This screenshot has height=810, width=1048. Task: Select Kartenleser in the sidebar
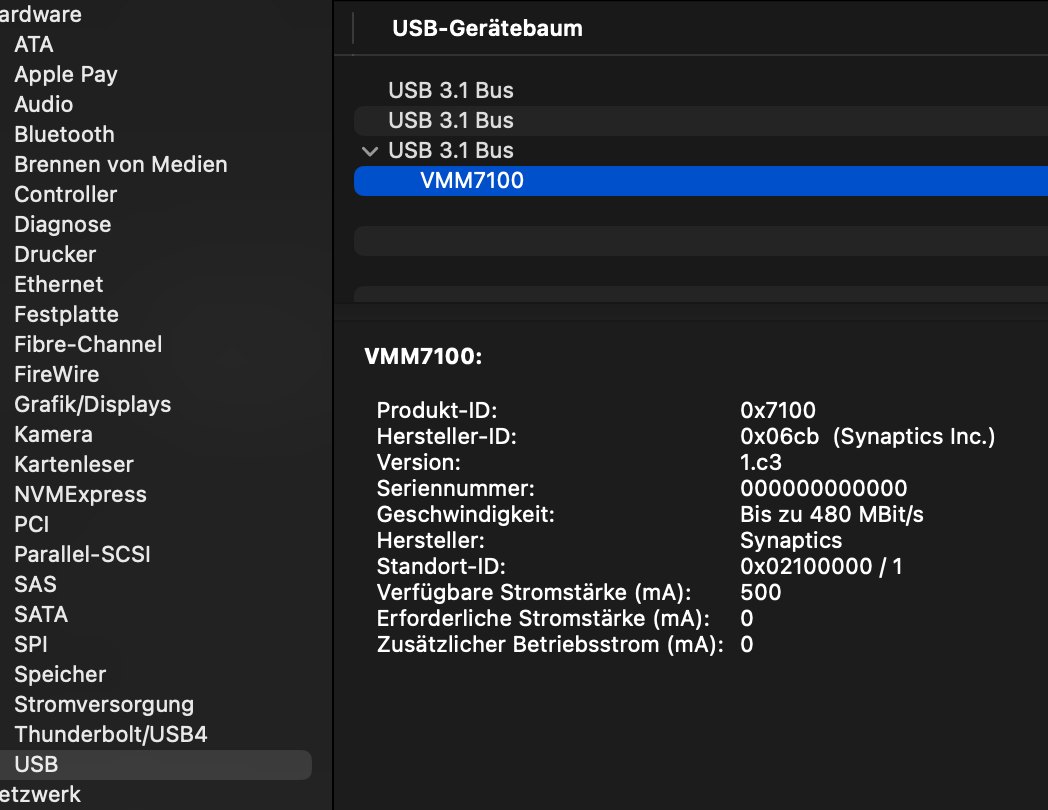[74, 464]
